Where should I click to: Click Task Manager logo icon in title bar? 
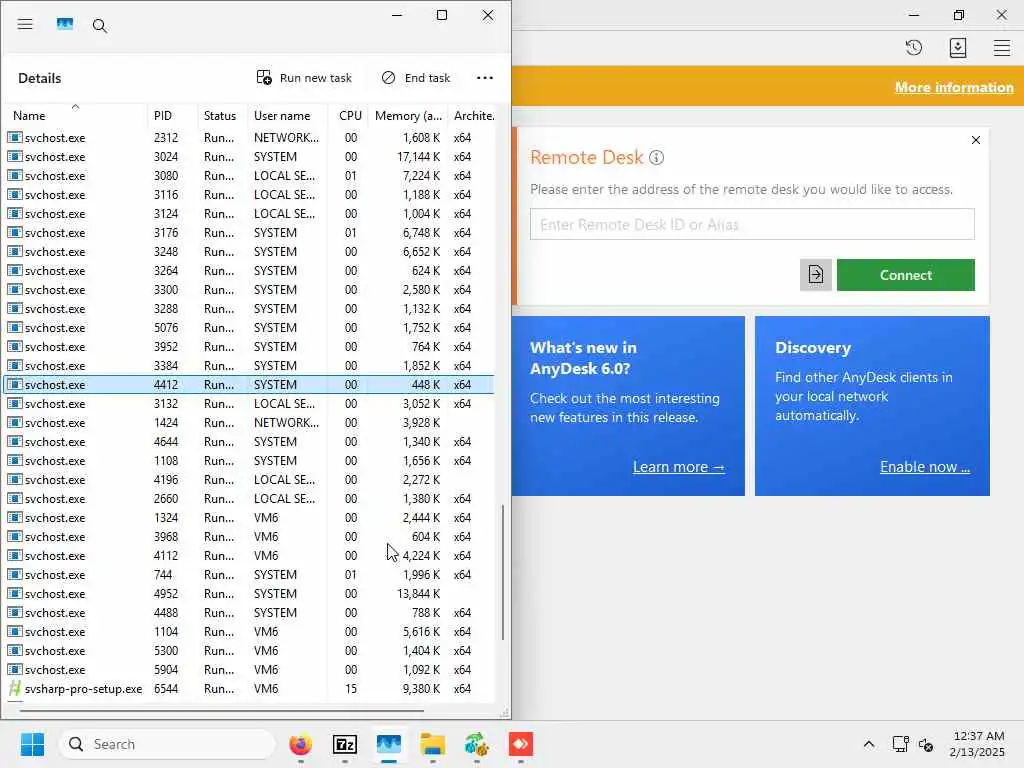pyautogui.click(x=65, y=25)
